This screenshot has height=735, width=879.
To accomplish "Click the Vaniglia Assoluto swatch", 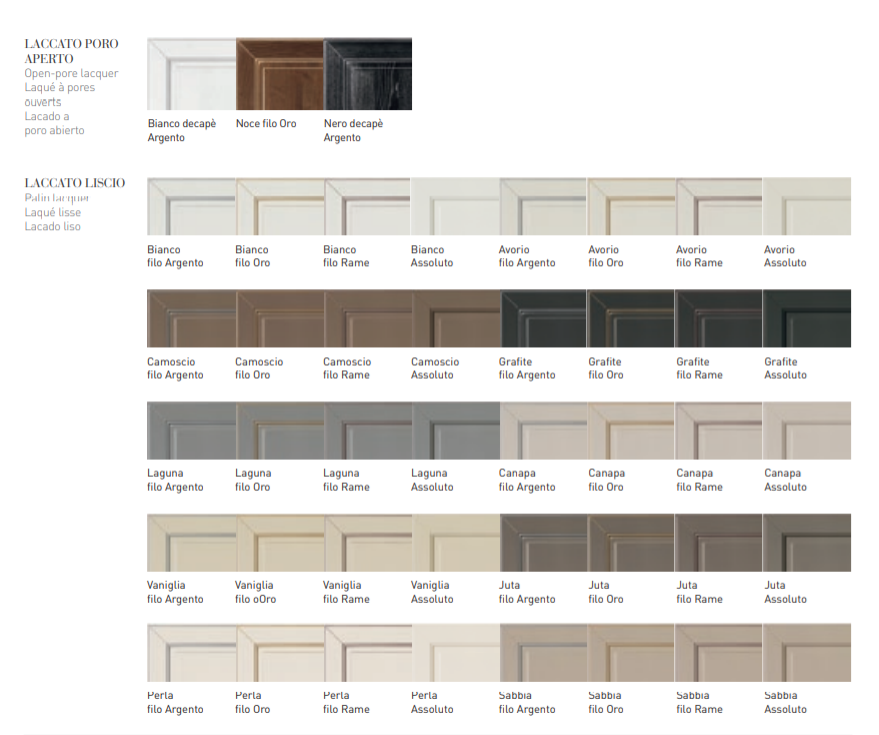I will (x=455, y=543).
